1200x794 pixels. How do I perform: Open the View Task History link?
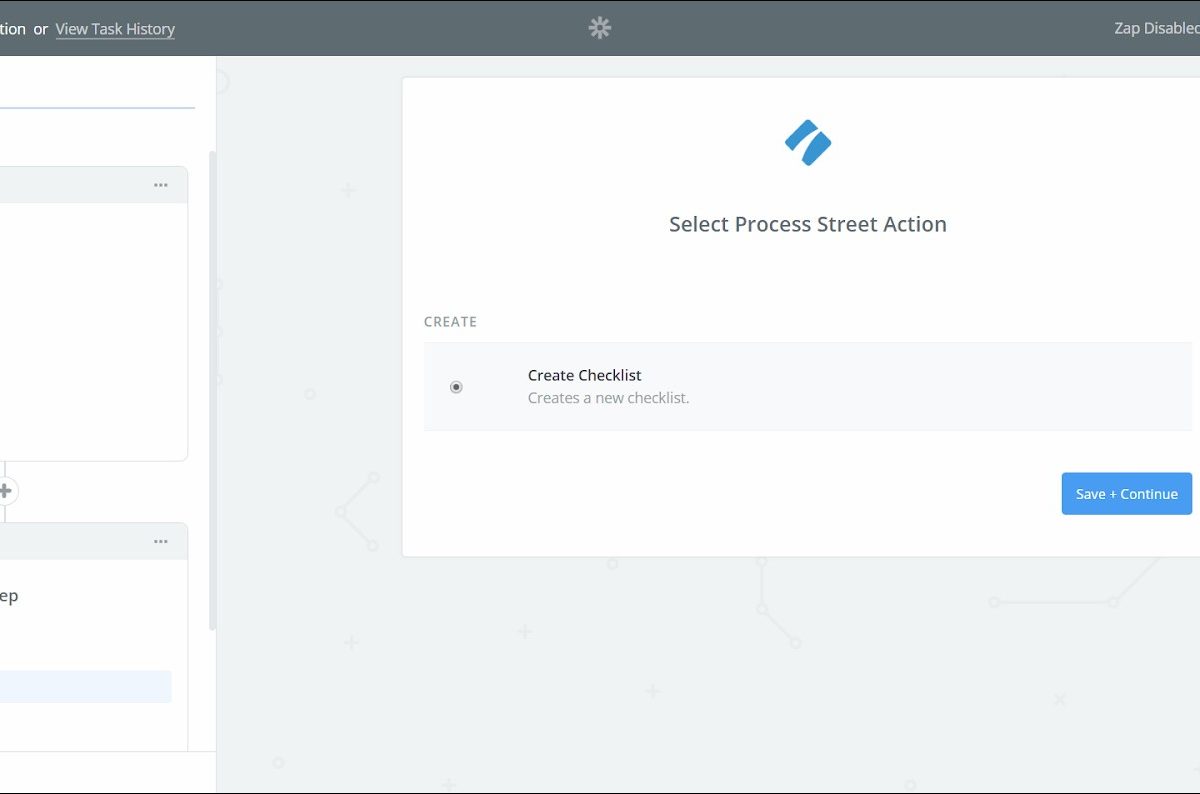click(115, 29)
